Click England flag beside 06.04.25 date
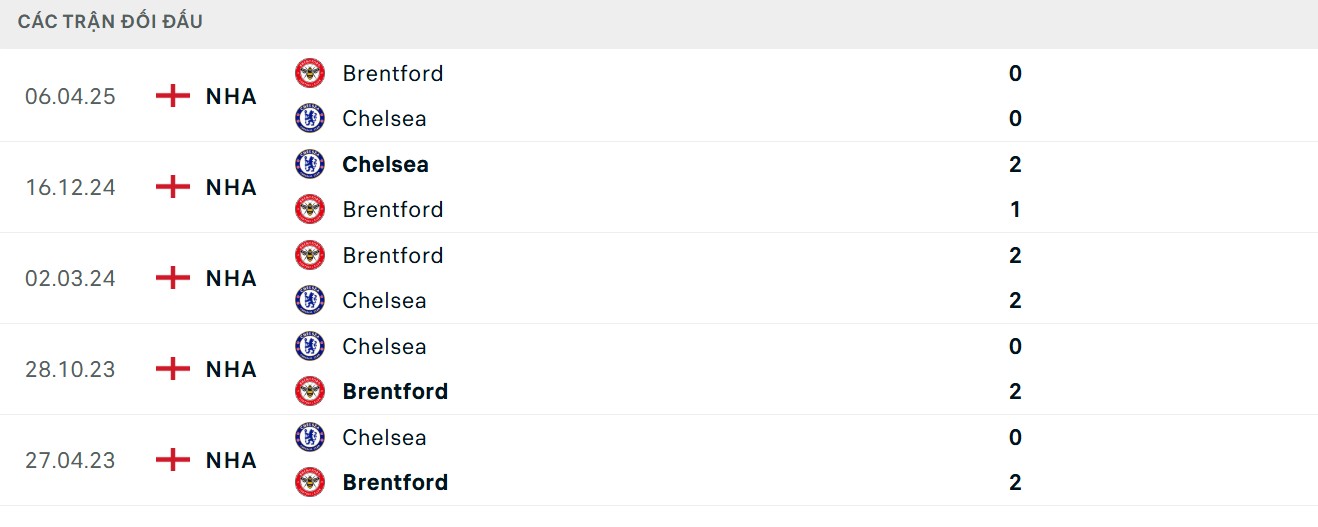This screenshot has width=1318, height=527. [173, 96]
